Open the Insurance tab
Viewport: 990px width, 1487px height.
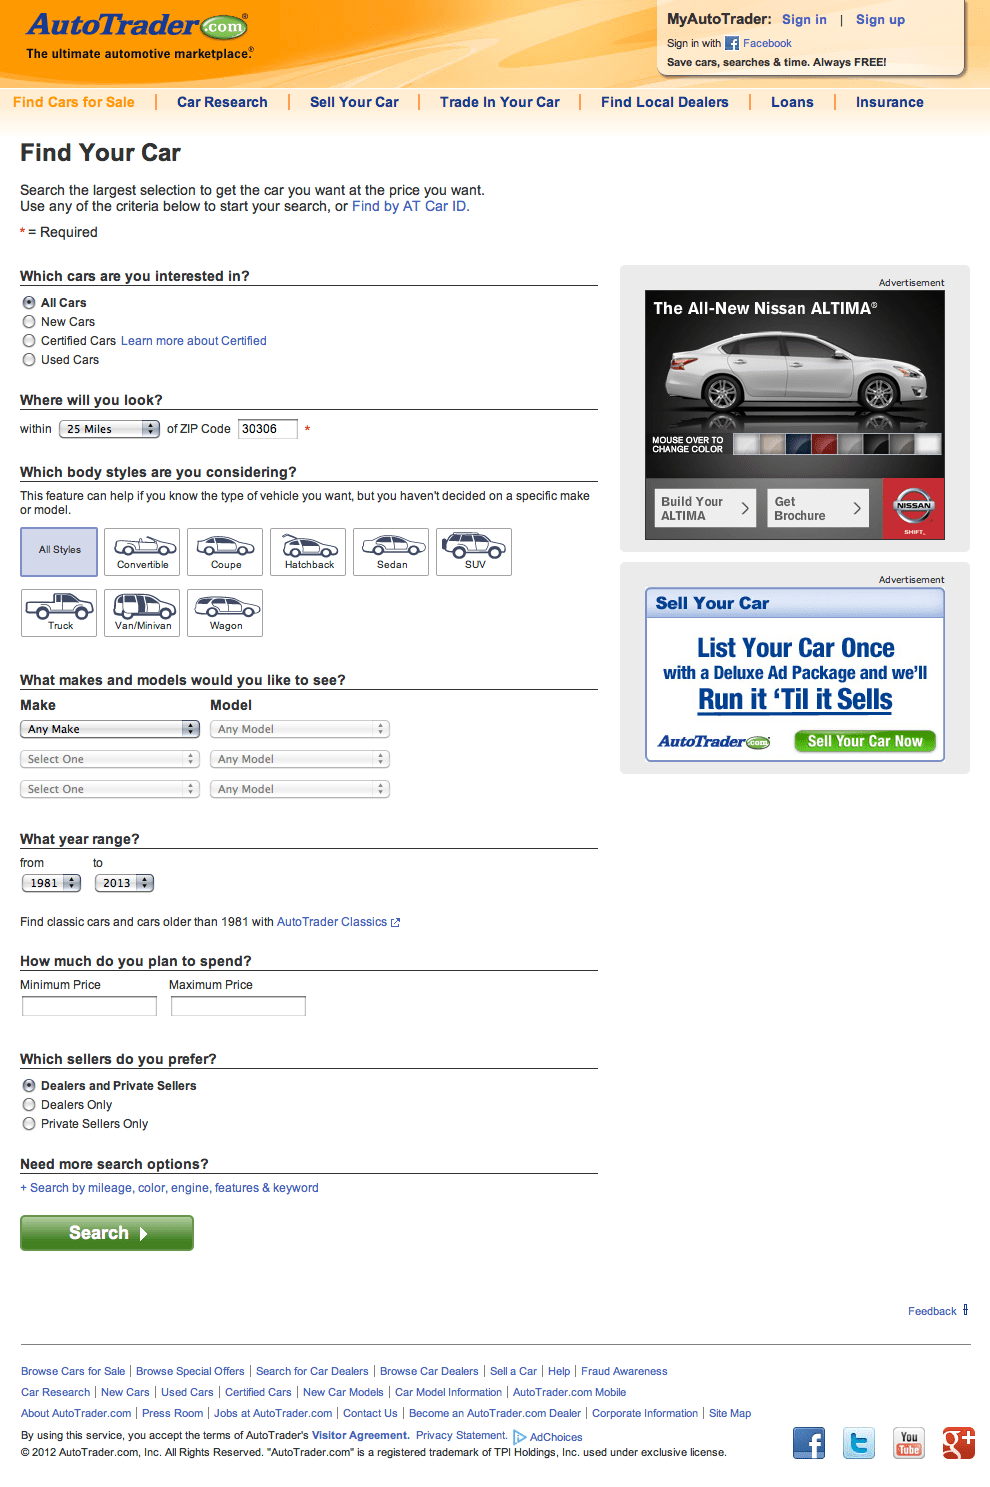(890, 102)
